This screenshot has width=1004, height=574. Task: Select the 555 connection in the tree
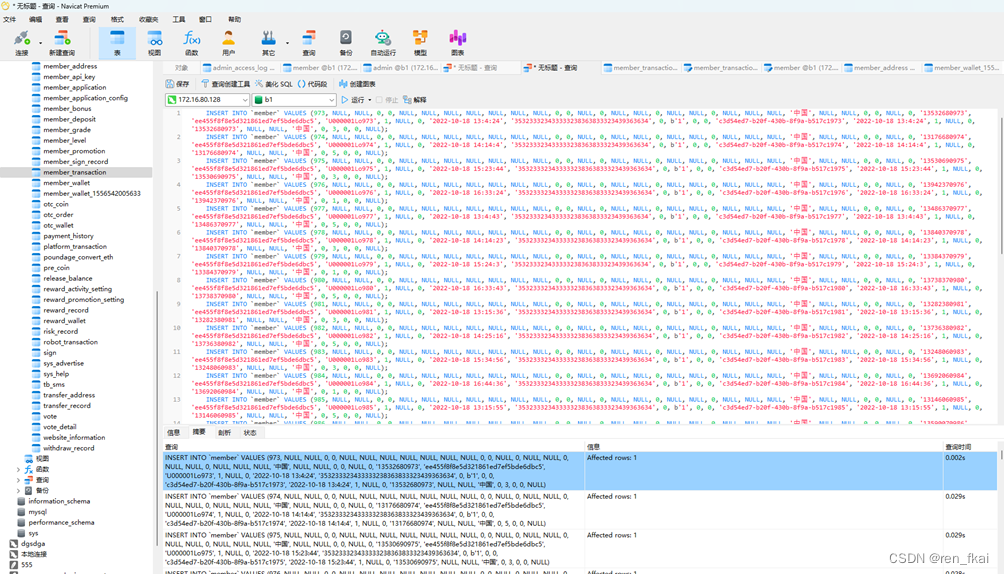26,564
